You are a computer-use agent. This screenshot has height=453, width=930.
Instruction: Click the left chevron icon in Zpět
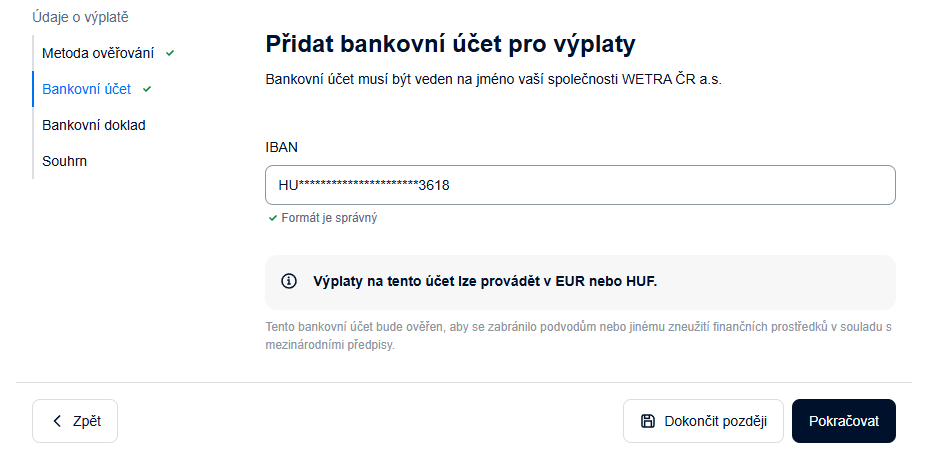pos(57,421)
